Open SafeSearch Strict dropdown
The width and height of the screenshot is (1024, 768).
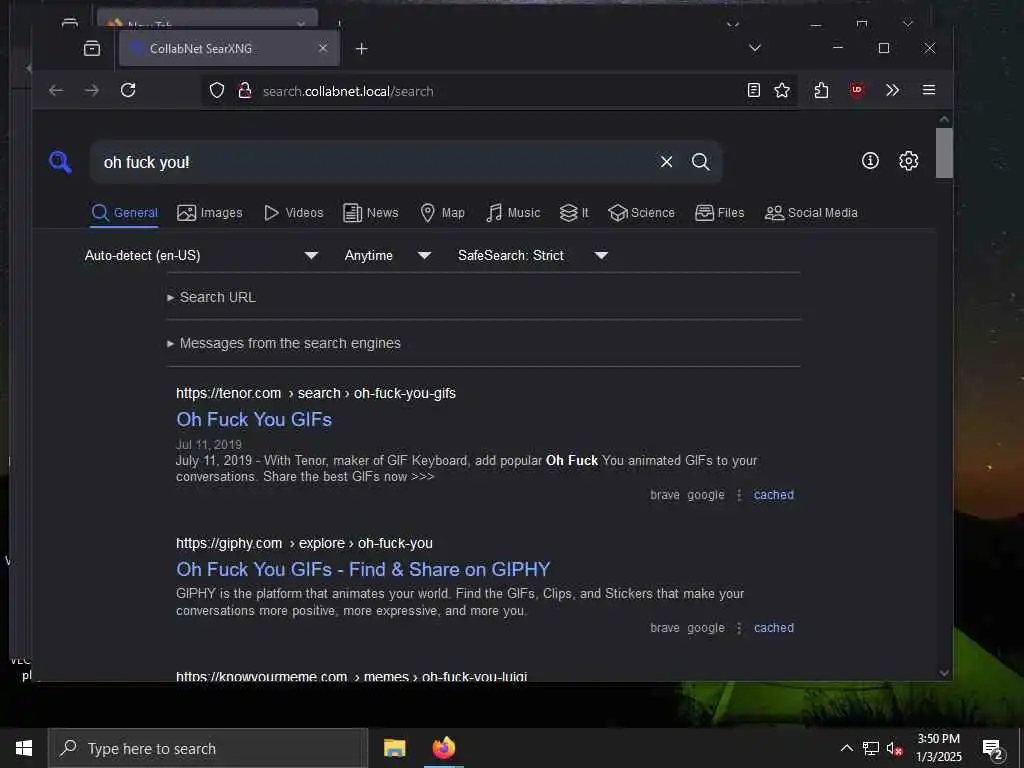[x=533, y=255]
